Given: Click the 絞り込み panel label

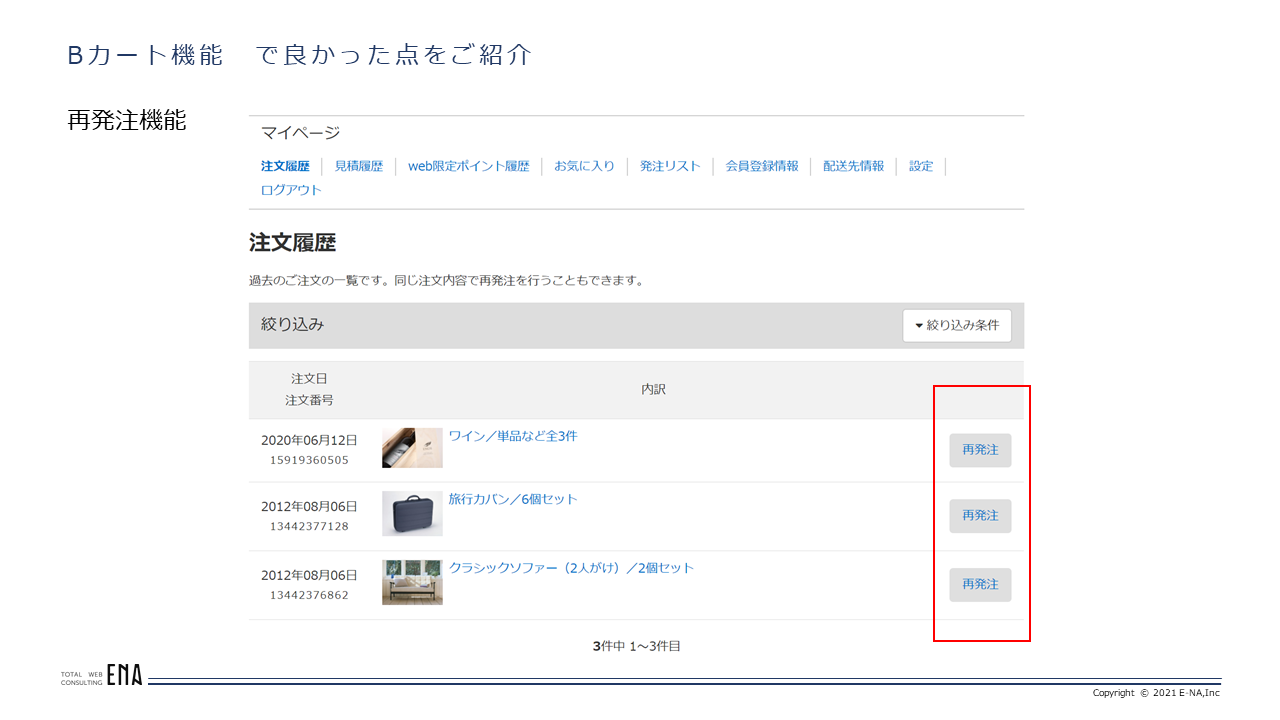Looking at the screenshot, I should point(293,325).
